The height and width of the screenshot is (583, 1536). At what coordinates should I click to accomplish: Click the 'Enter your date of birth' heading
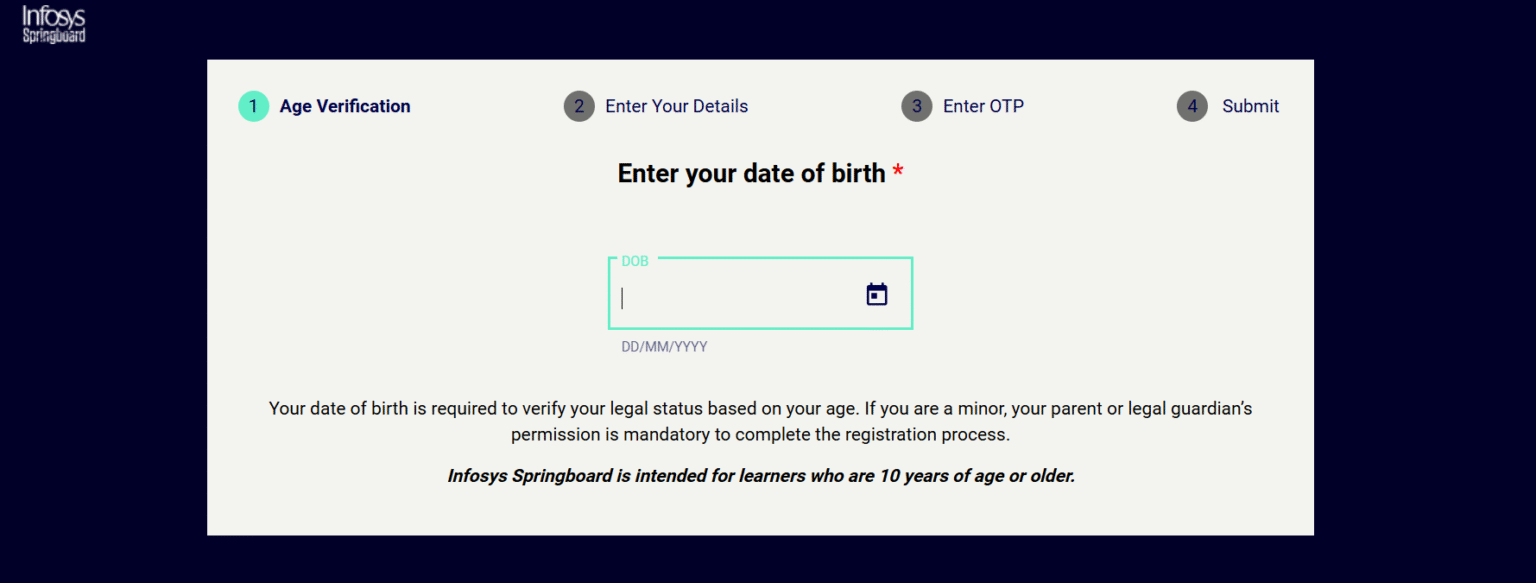(751, 173)
